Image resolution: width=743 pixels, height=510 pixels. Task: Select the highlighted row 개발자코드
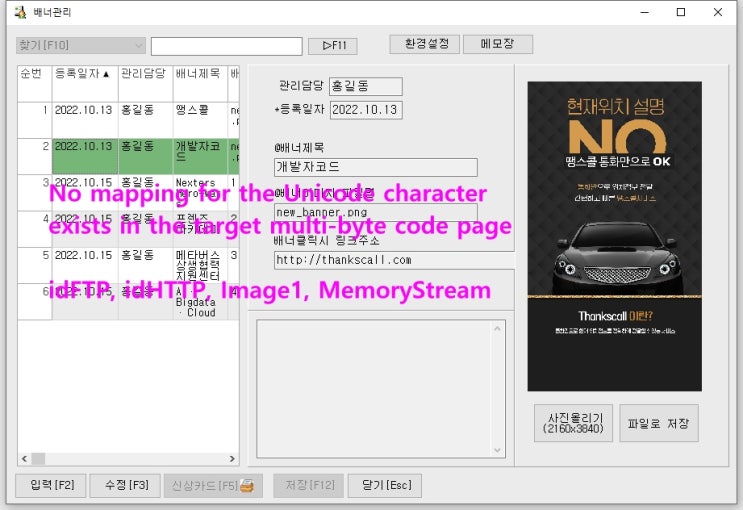click(128, 156)
